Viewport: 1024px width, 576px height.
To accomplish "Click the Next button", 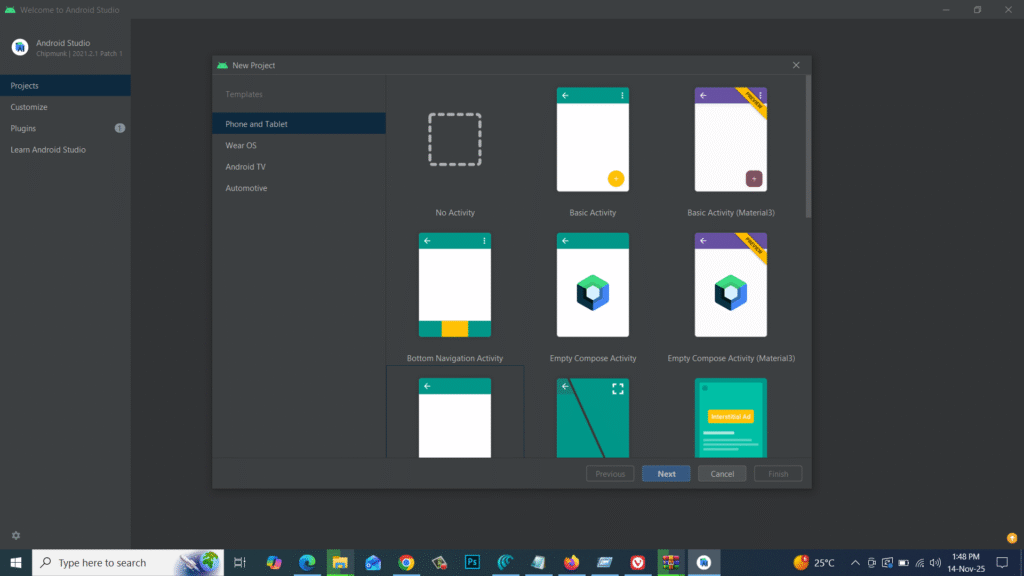I will point(665,473).
